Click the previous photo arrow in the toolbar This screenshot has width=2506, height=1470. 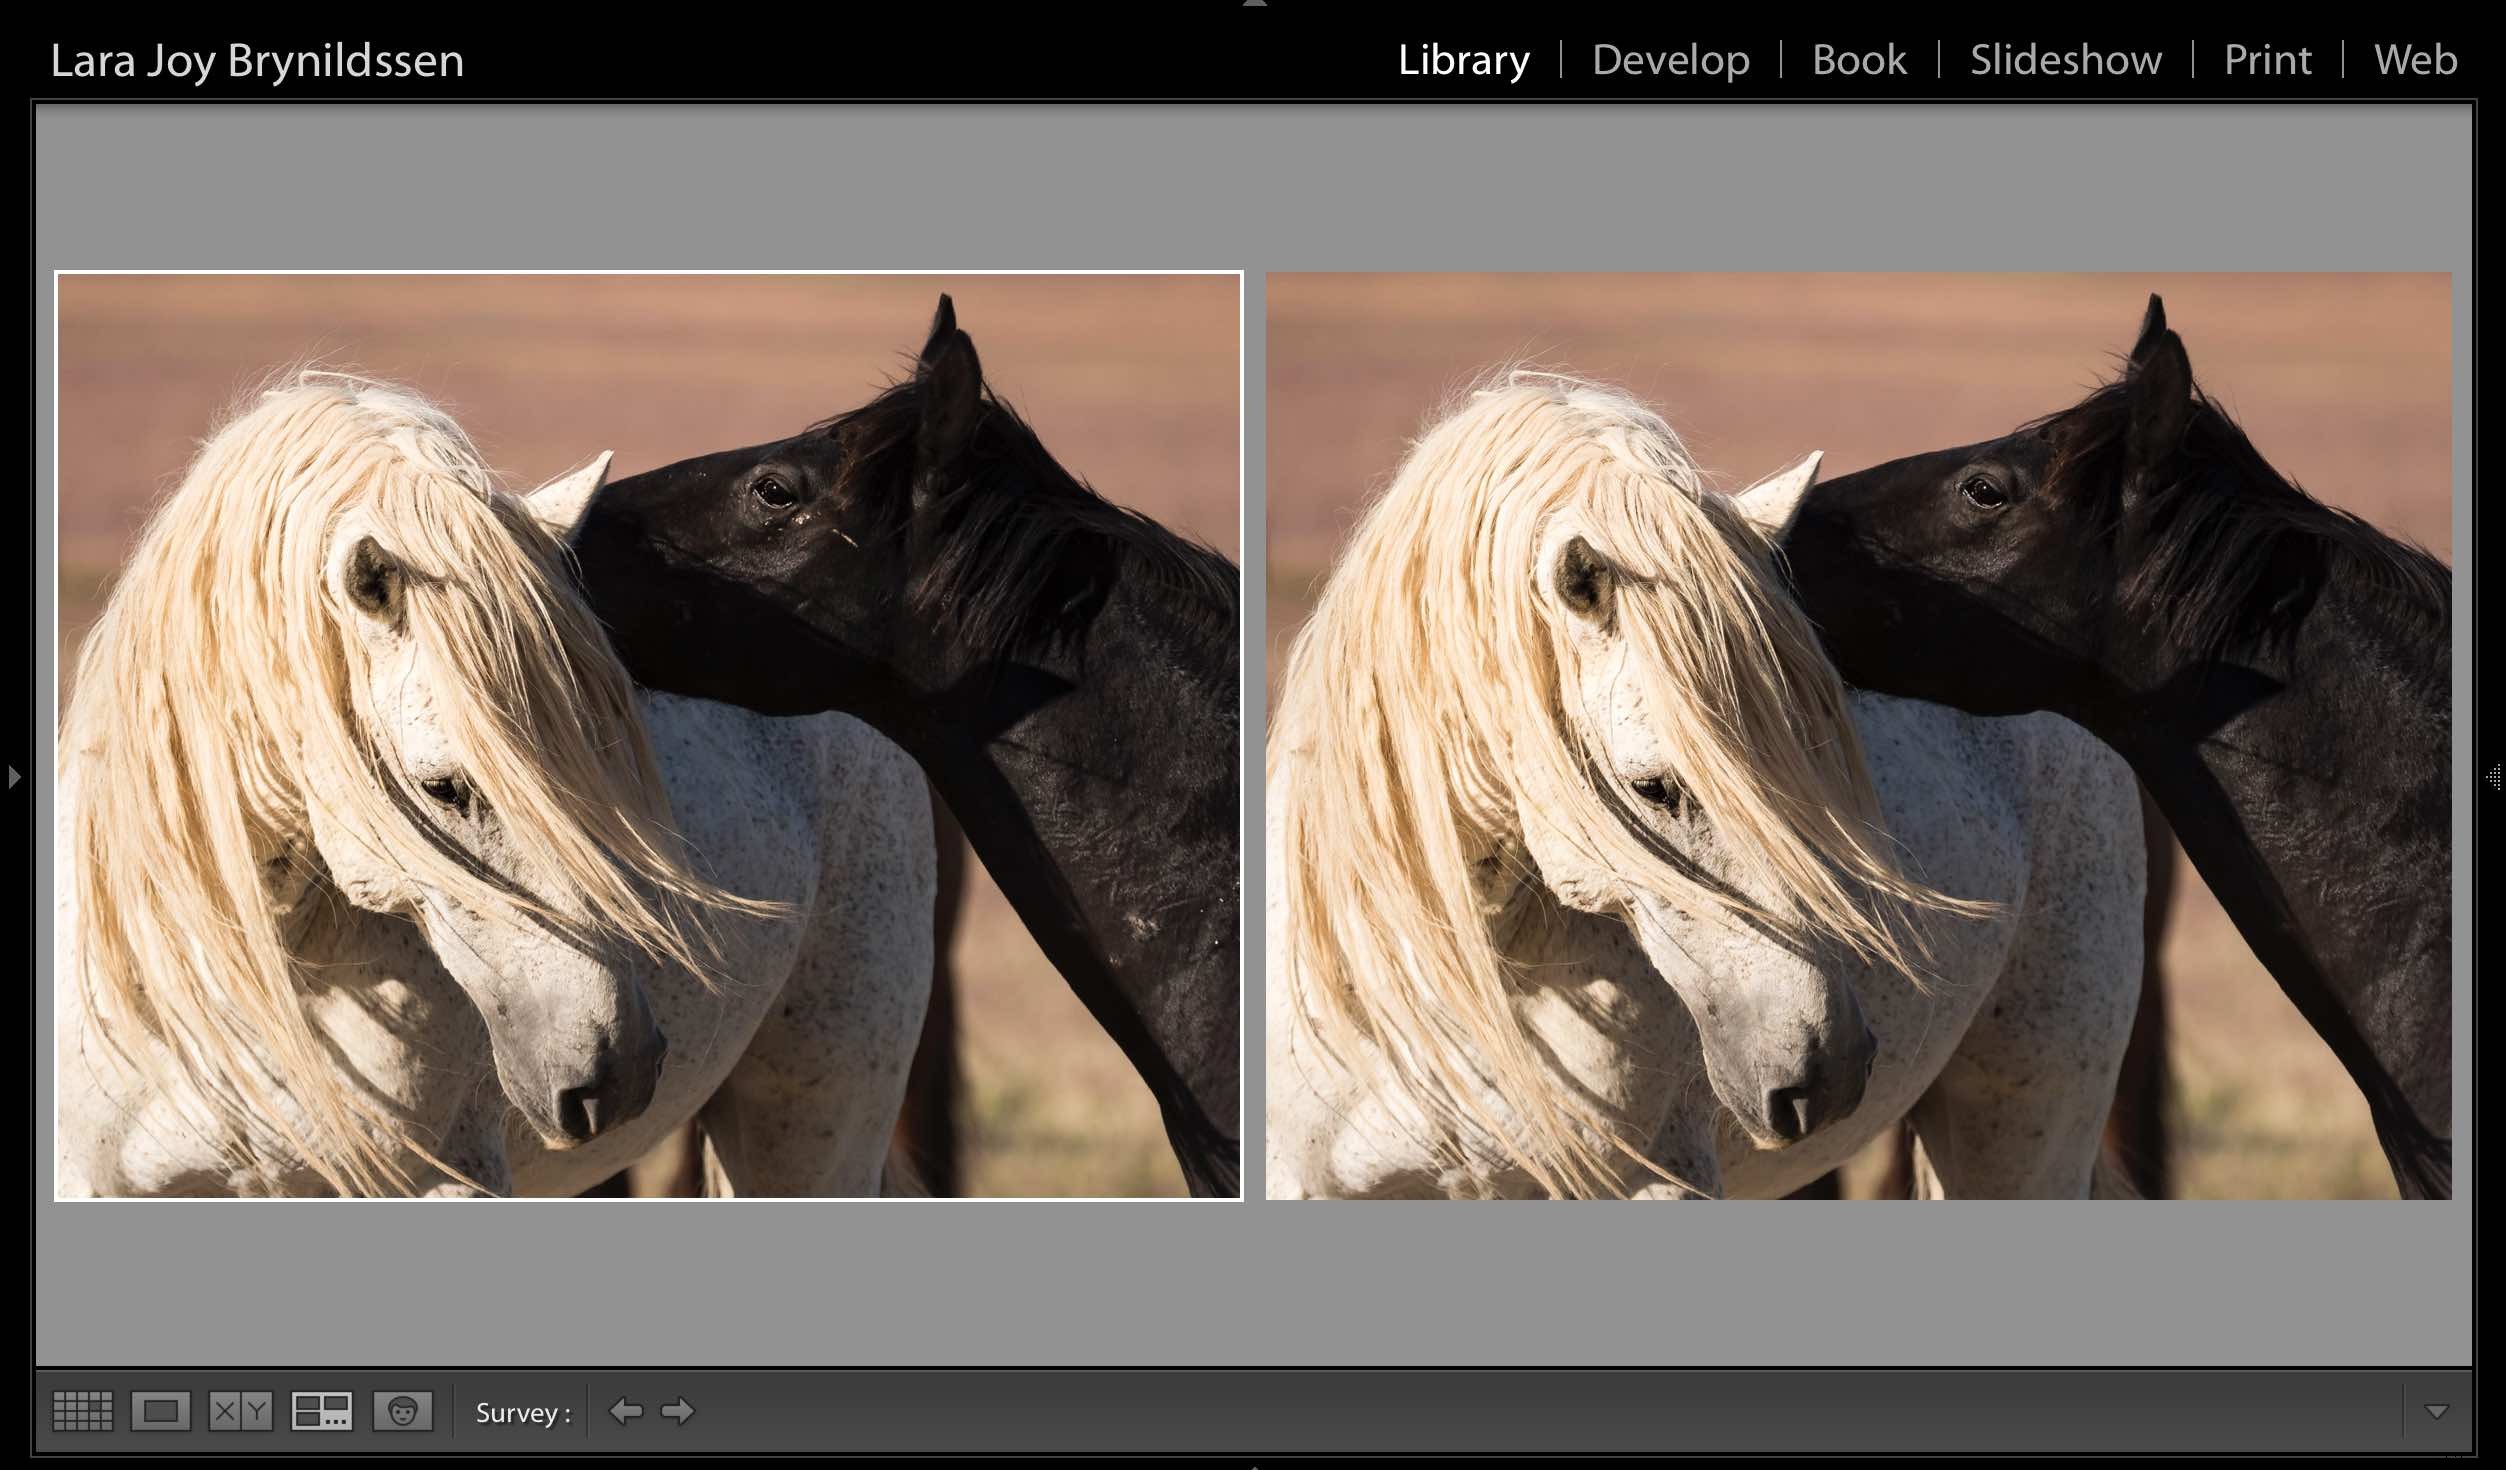[x=627, y=1411]
